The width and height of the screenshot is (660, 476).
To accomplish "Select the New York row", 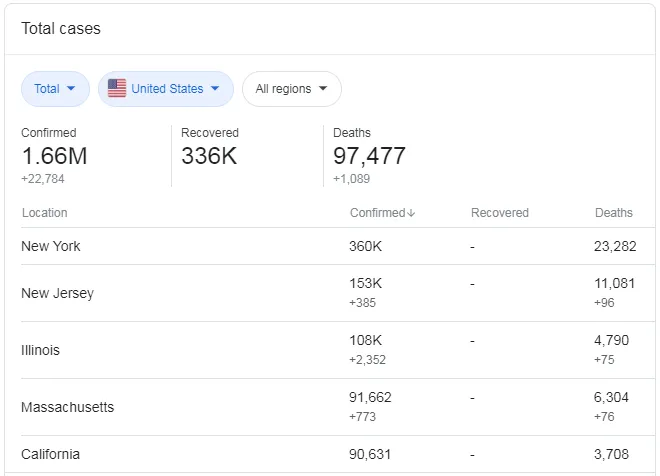I will point(51,246).
